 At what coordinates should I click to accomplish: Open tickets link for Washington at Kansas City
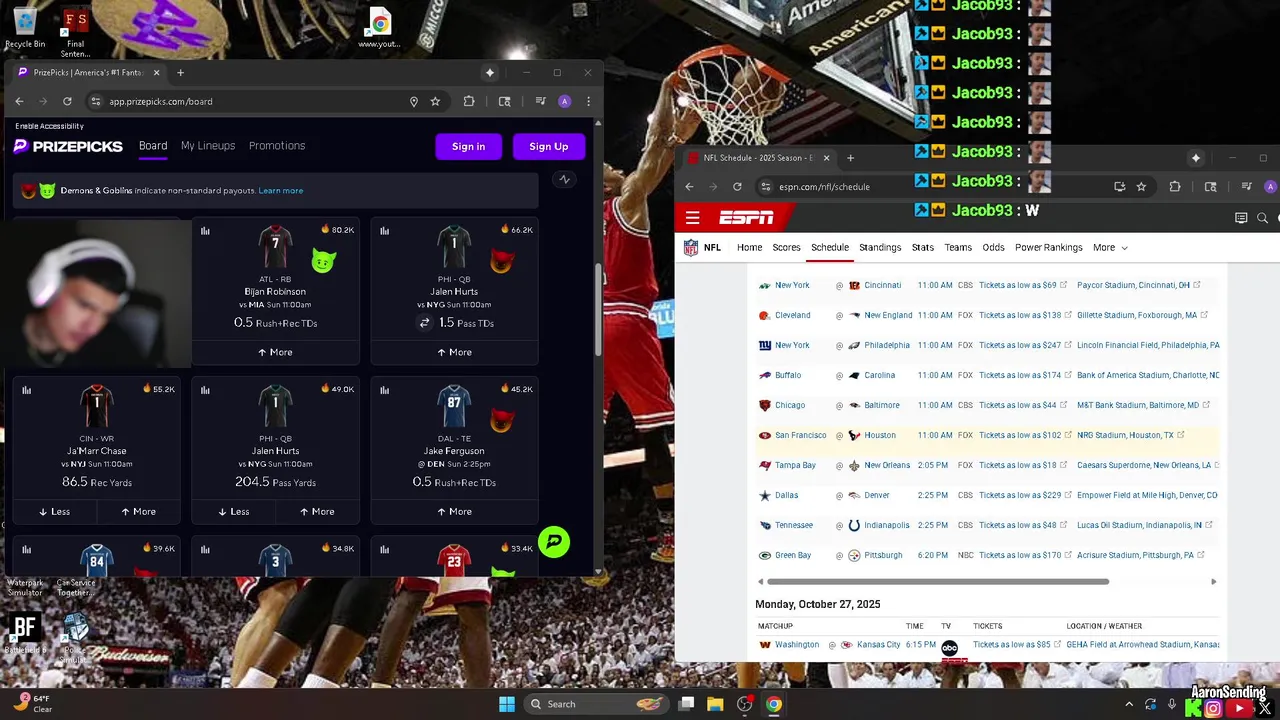(1012, 645)
